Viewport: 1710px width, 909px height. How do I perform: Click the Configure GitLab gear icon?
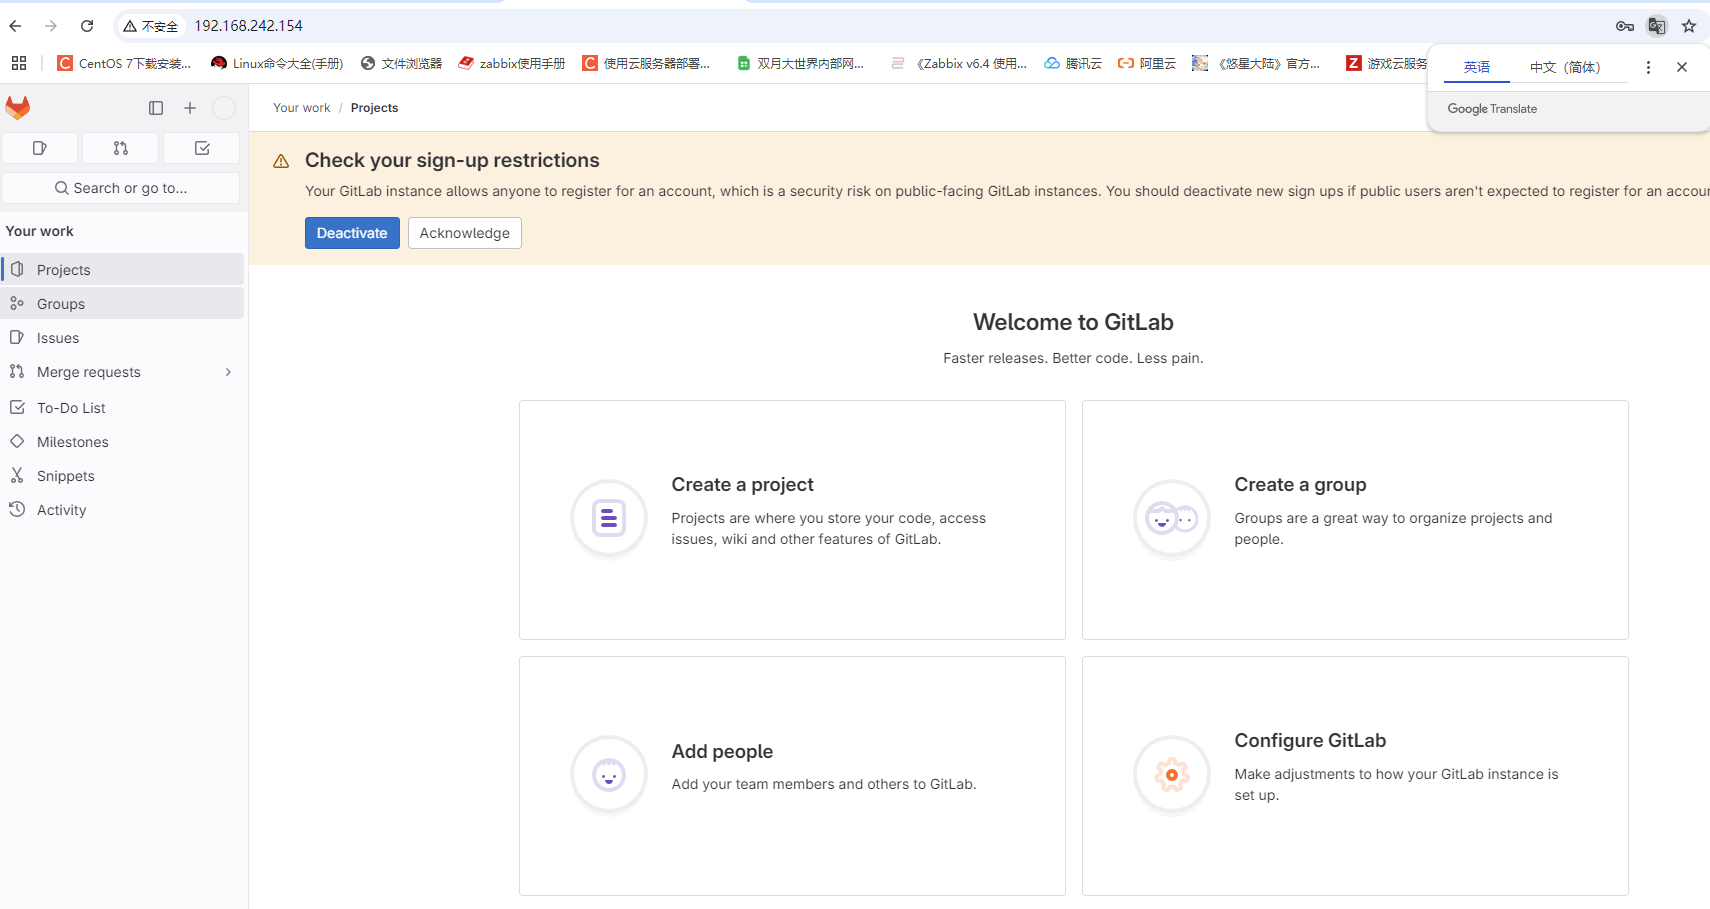pyautogui.click(x=1172, y=774)
